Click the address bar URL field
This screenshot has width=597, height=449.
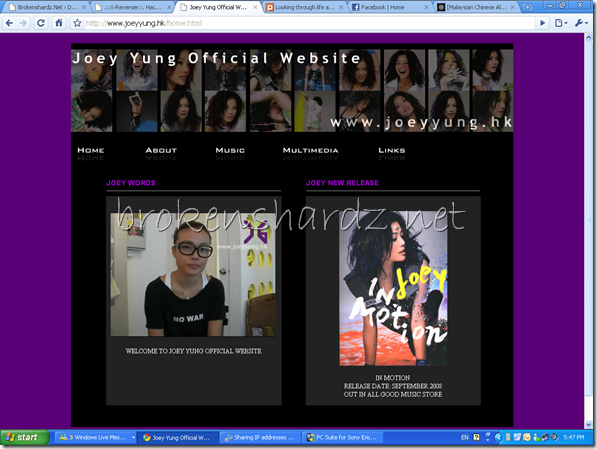point(308,23)
